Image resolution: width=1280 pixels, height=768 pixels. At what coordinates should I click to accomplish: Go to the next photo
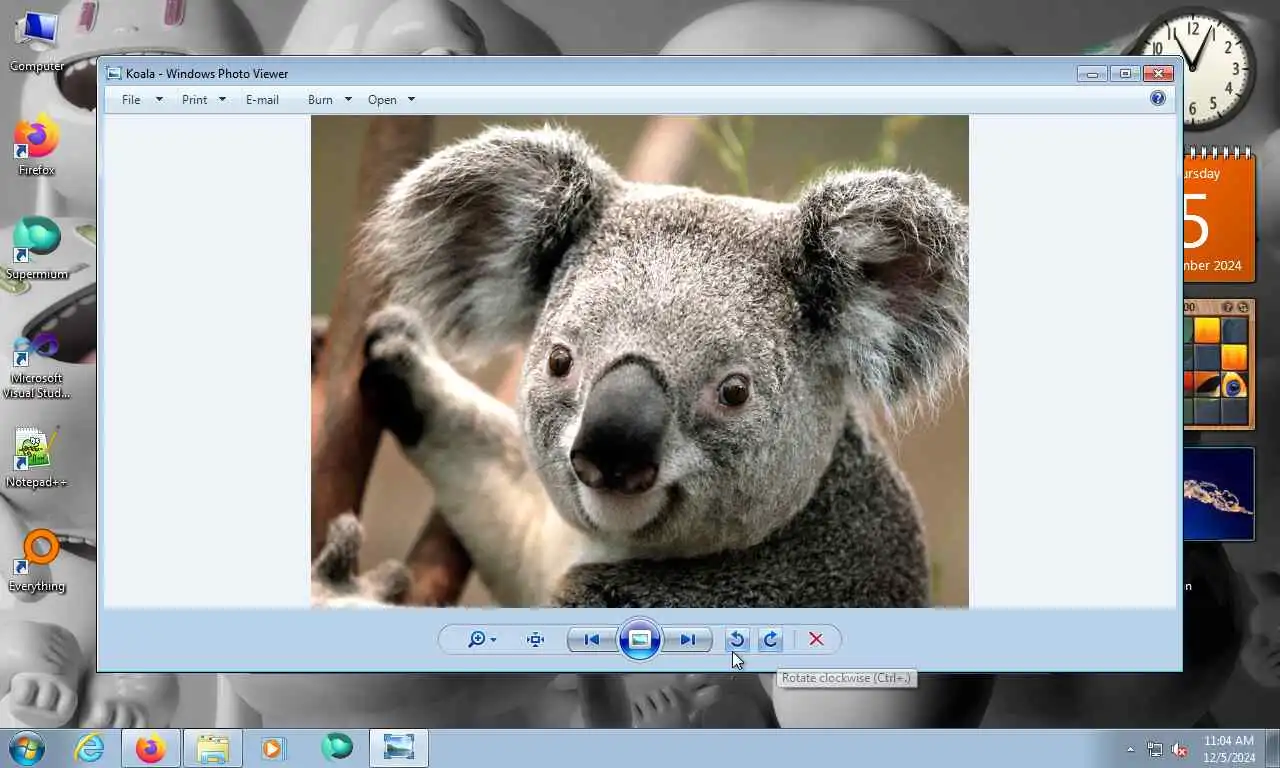(688, 640)
